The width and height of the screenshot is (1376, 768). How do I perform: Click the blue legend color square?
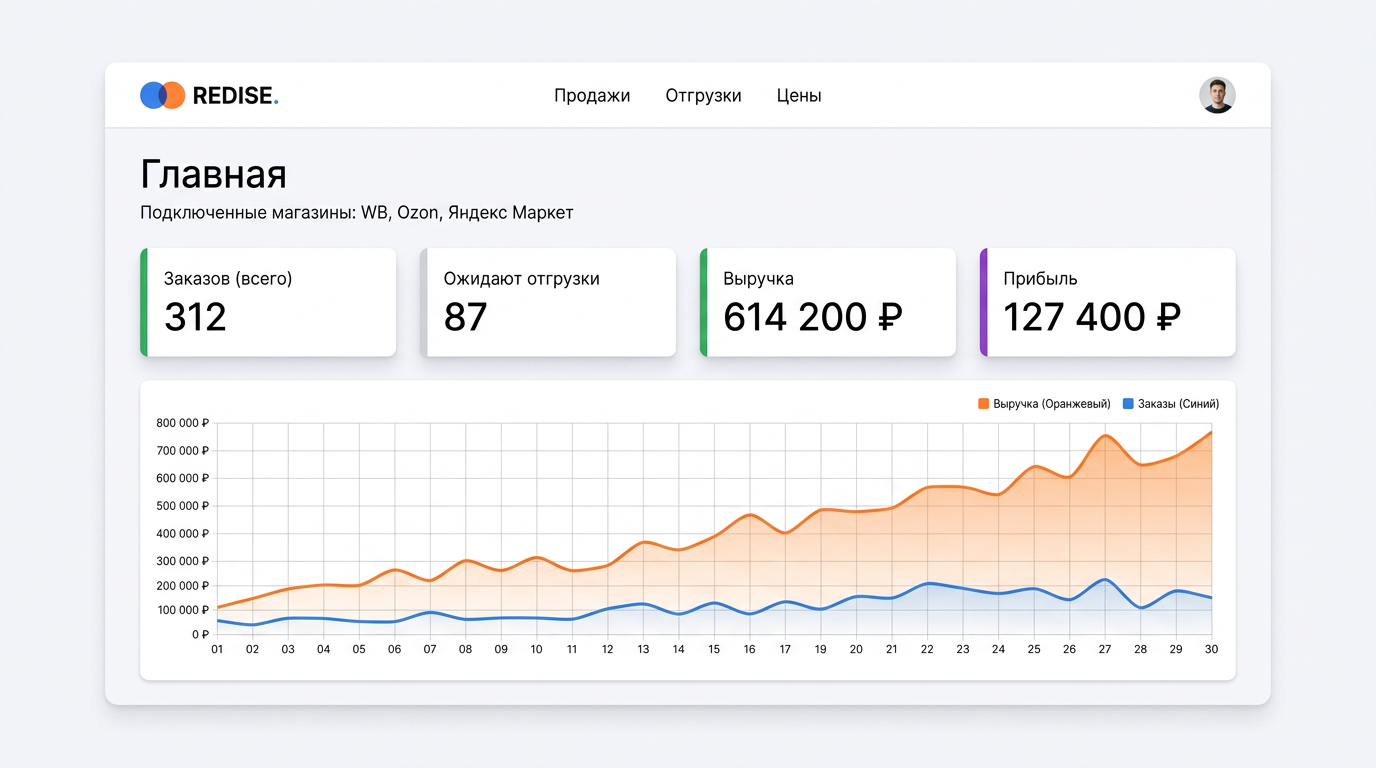pyautogui.click(x=1128, y=404)
